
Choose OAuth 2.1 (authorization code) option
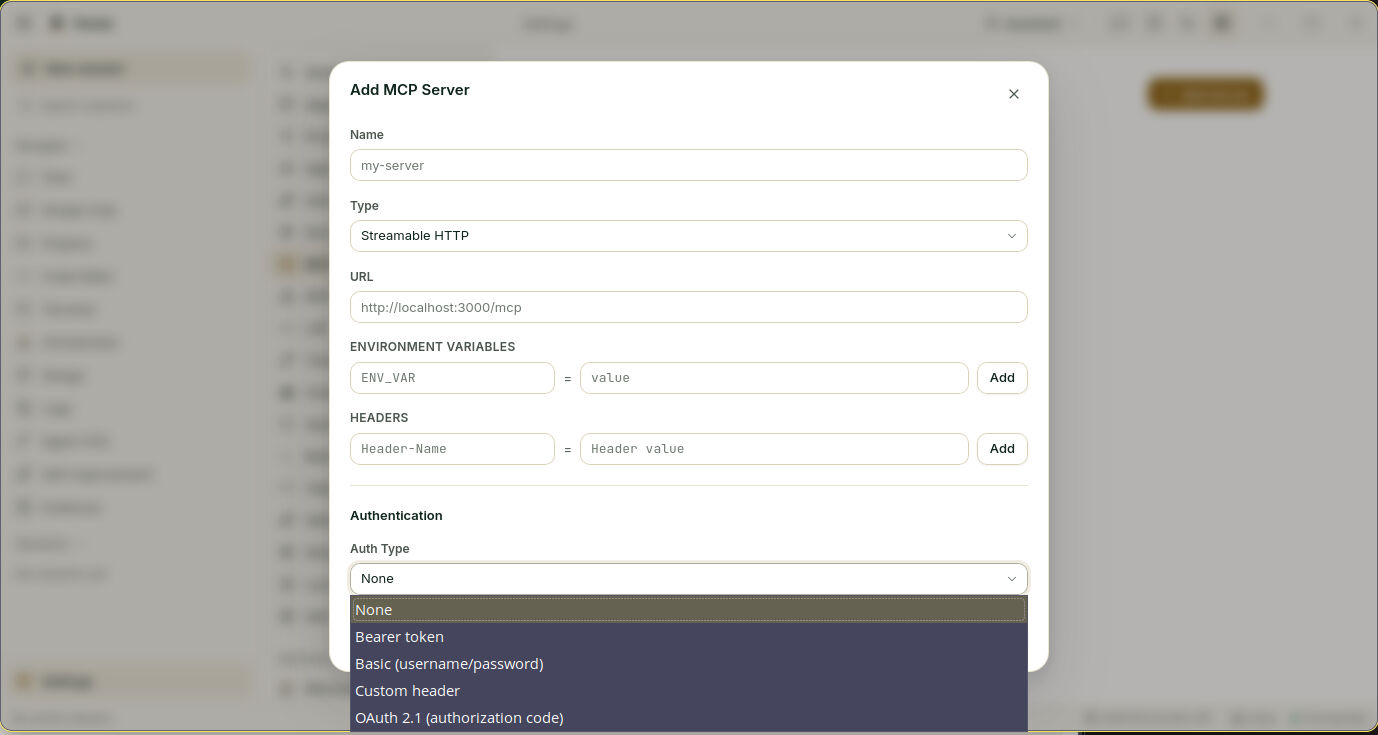click(x=688, y=718)
